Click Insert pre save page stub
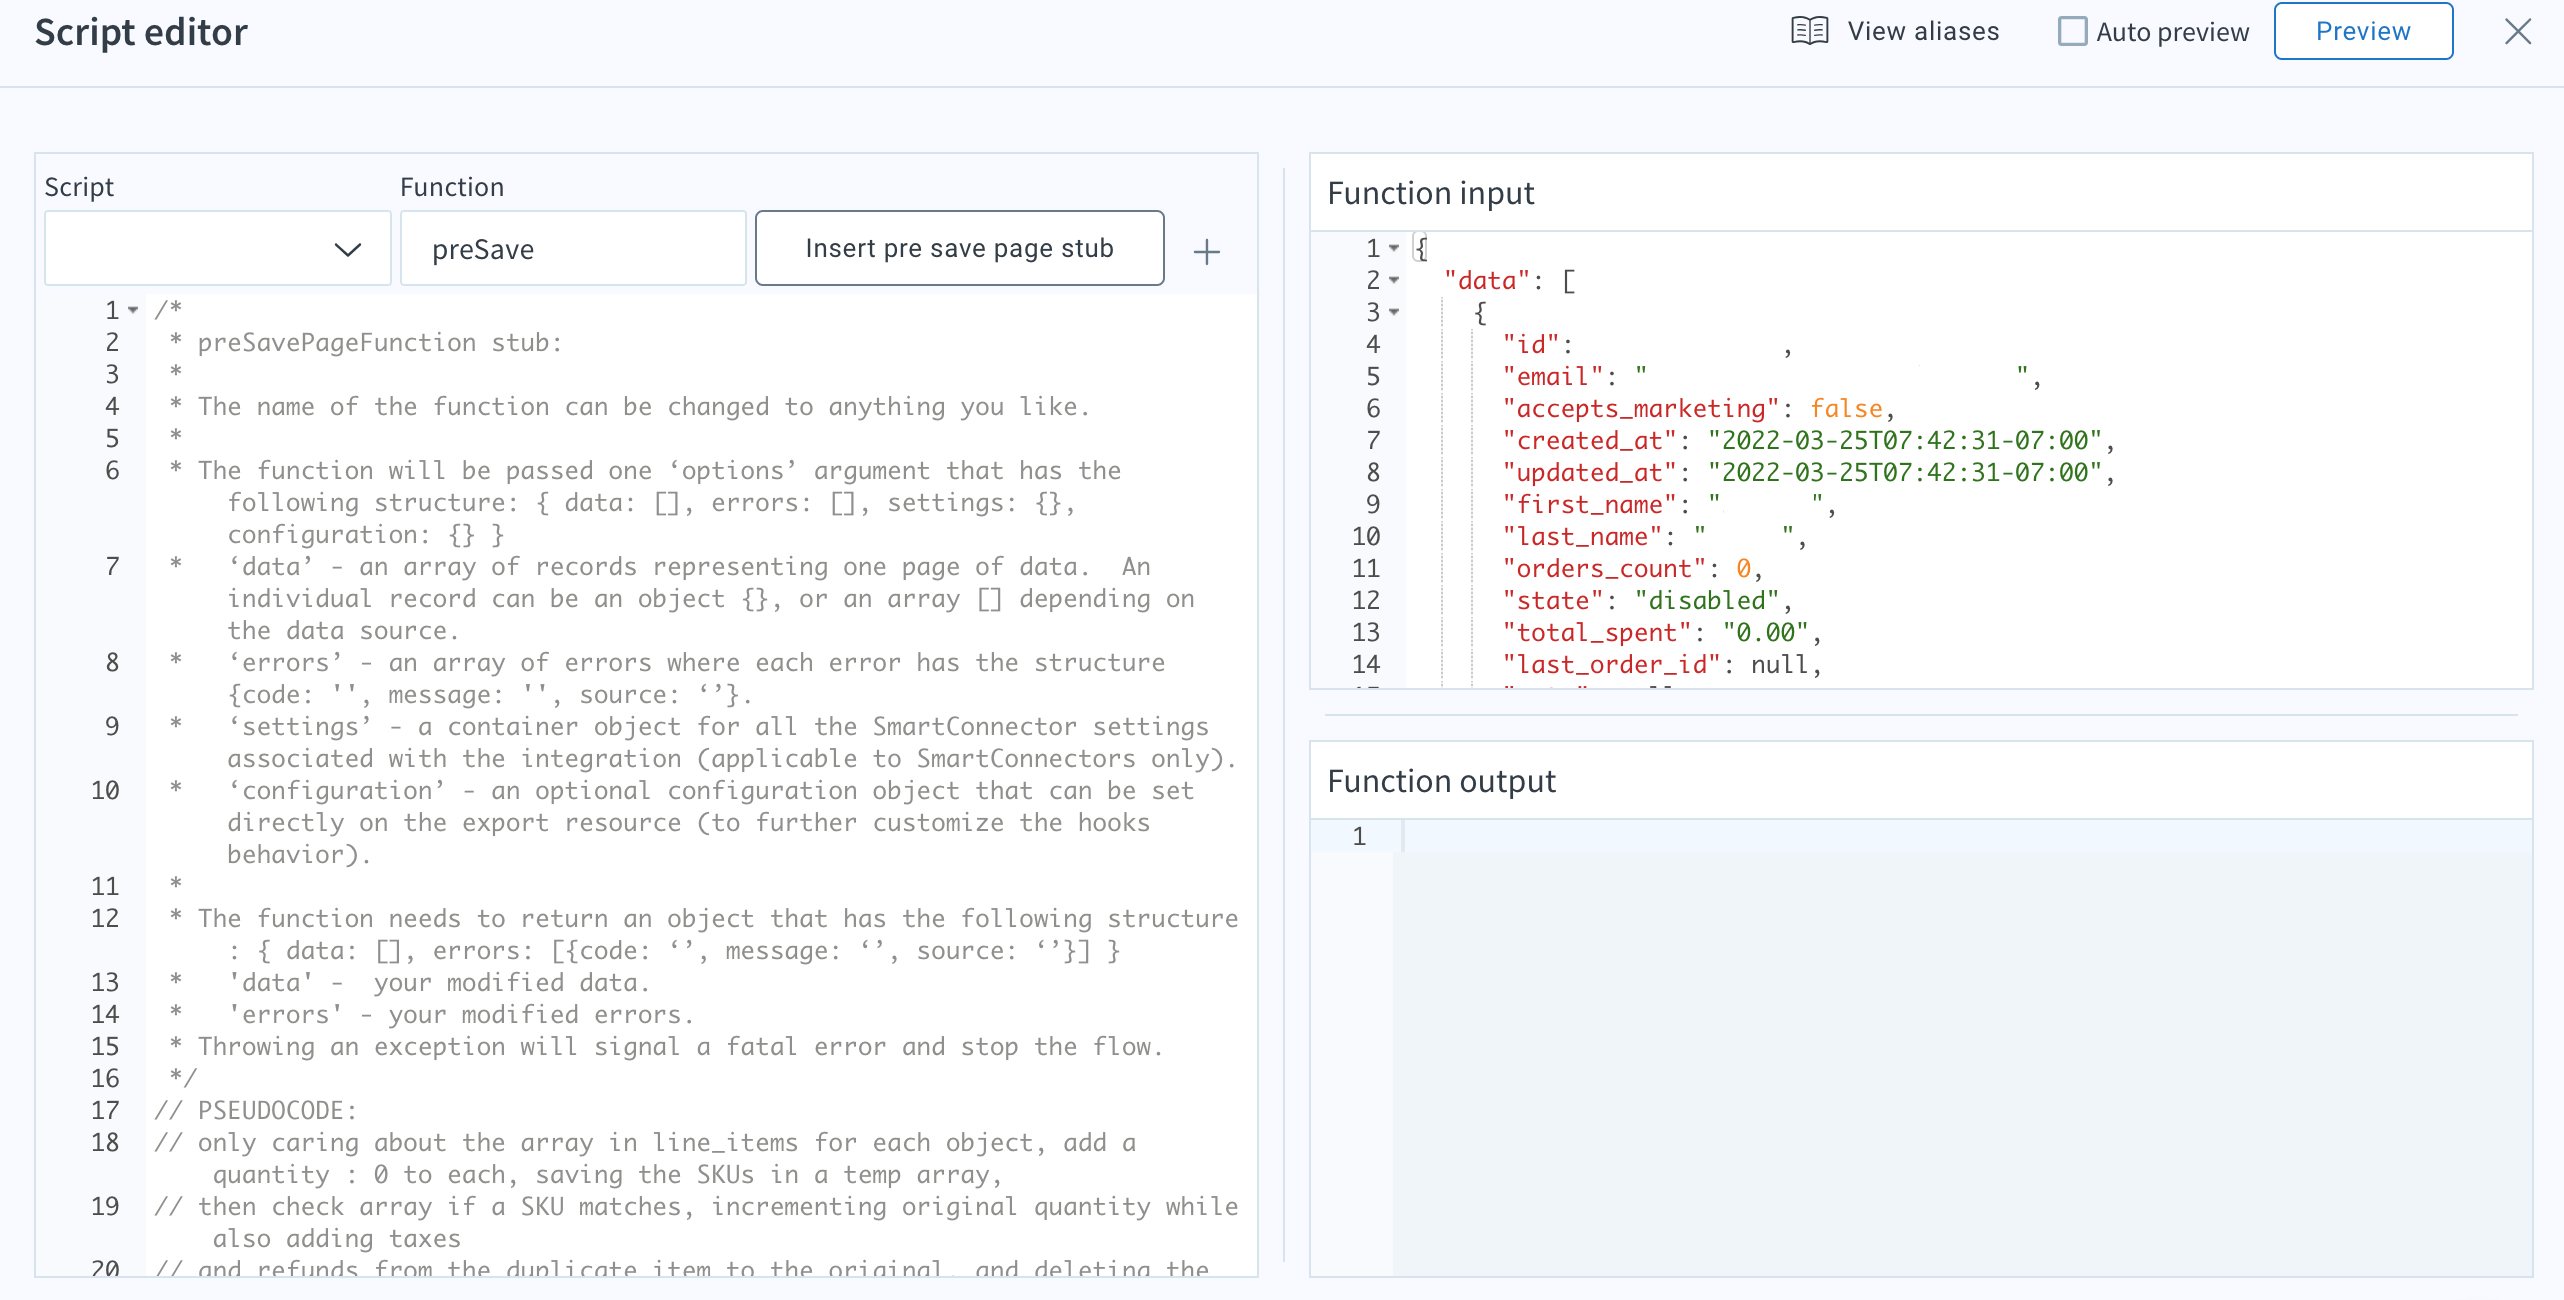Screen dimensions: 2564x1300 click(x=958, y=248)
